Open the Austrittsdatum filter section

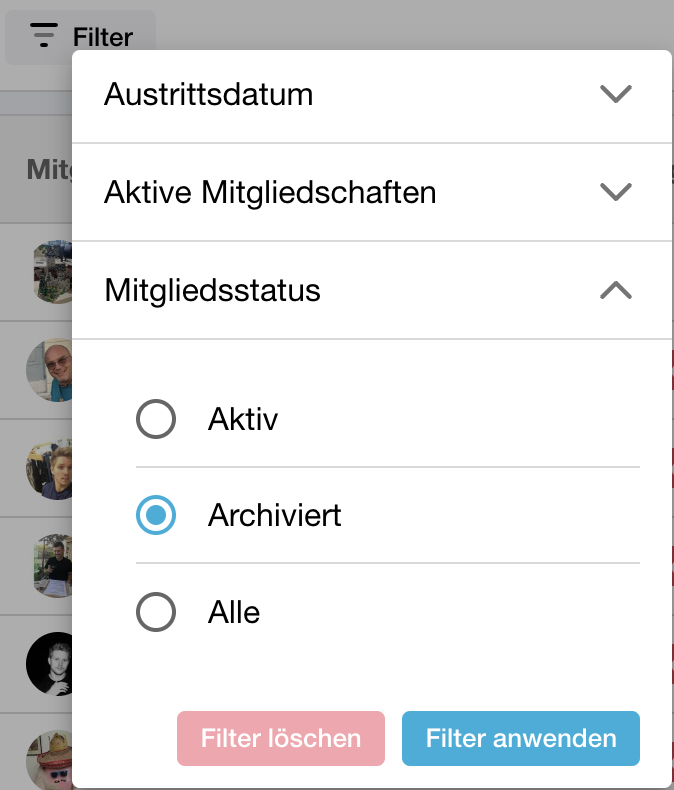coord(372,94)
